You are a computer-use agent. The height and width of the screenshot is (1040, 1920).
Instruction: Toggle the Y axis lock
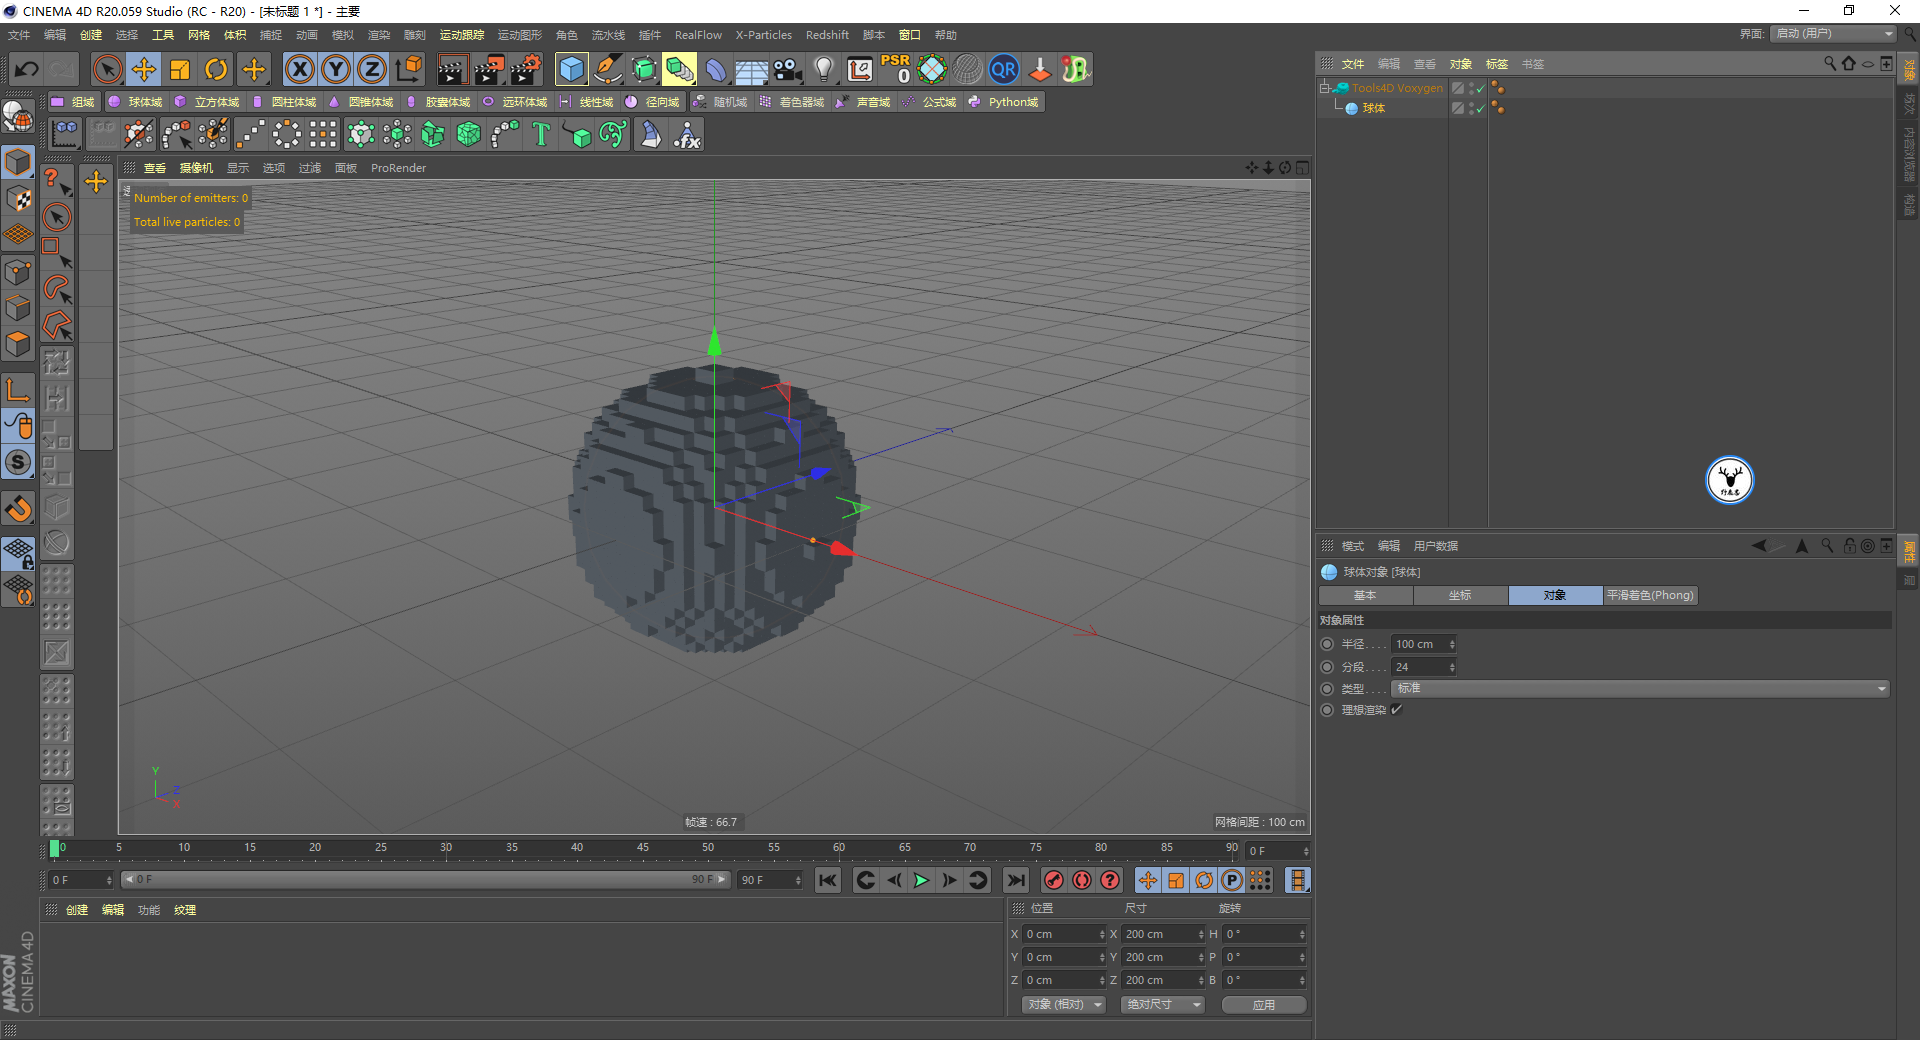[x=336, y=69]
